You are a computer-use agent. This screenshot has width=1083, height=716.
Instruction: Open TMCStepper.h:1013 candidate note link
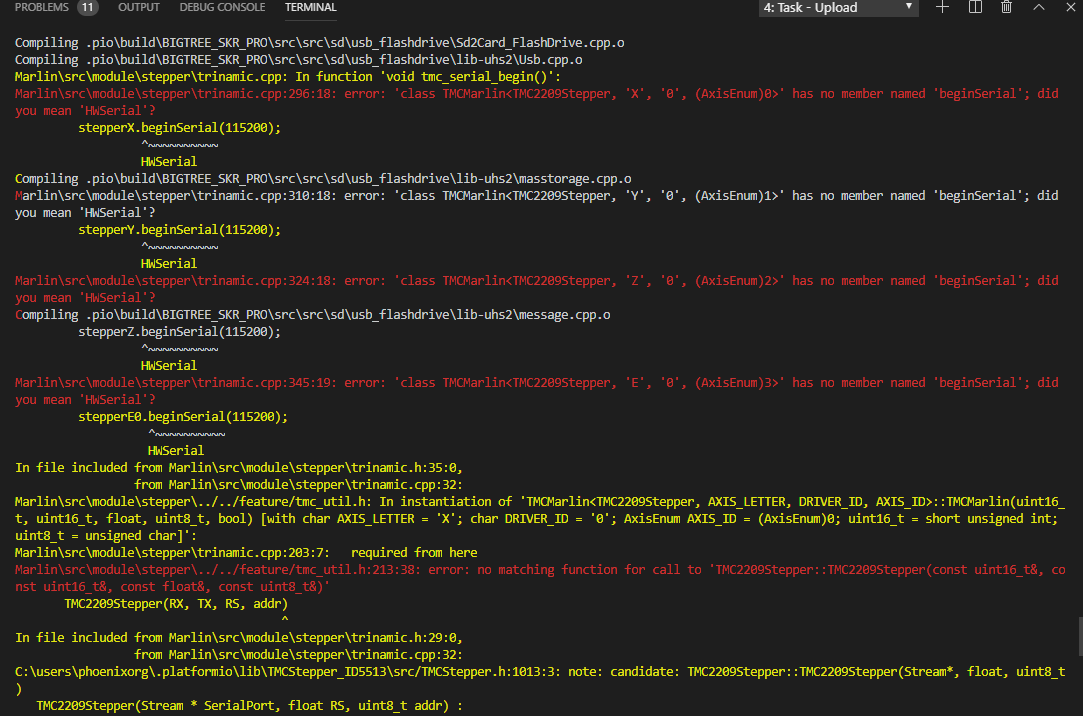tap(230, 671)
